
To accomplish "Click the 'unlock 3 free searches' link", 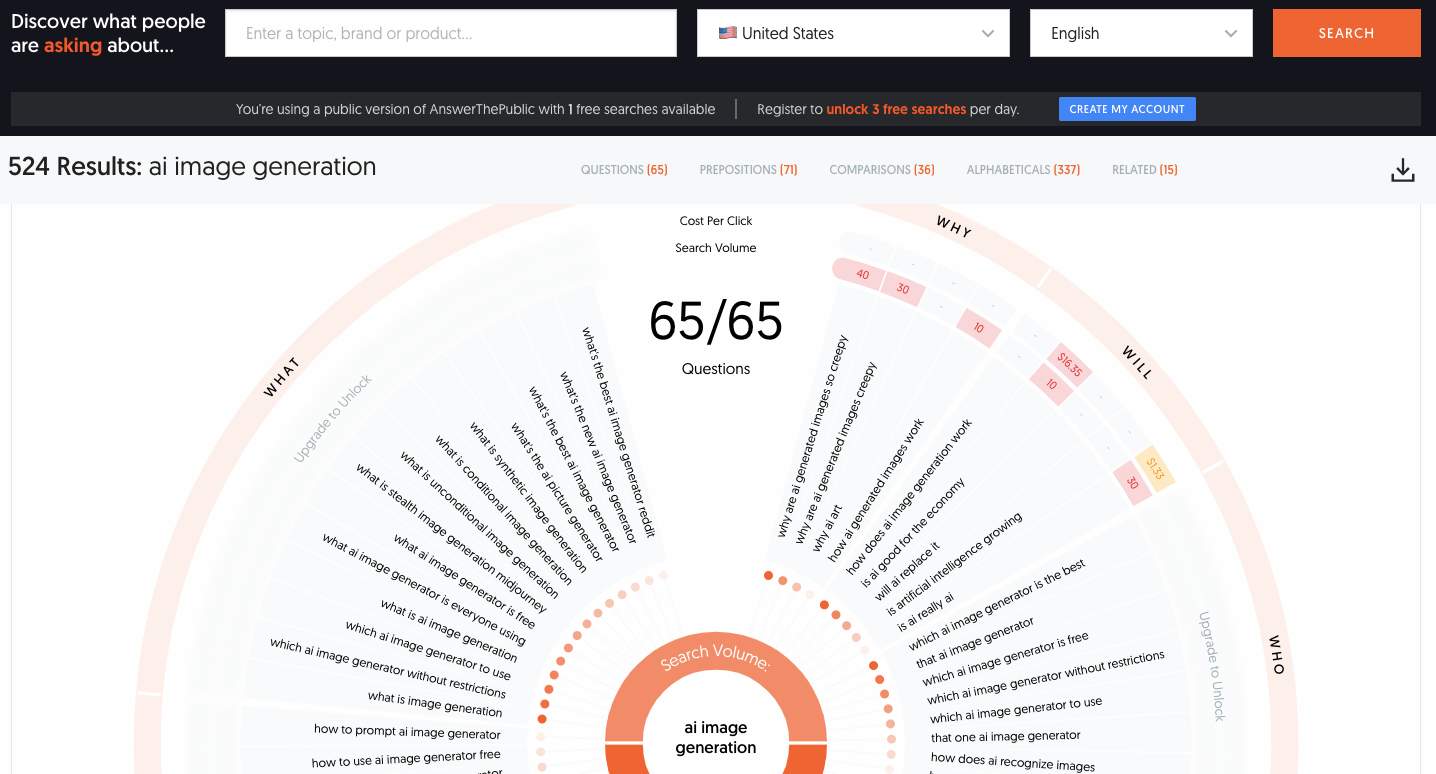I will [896, 109].
